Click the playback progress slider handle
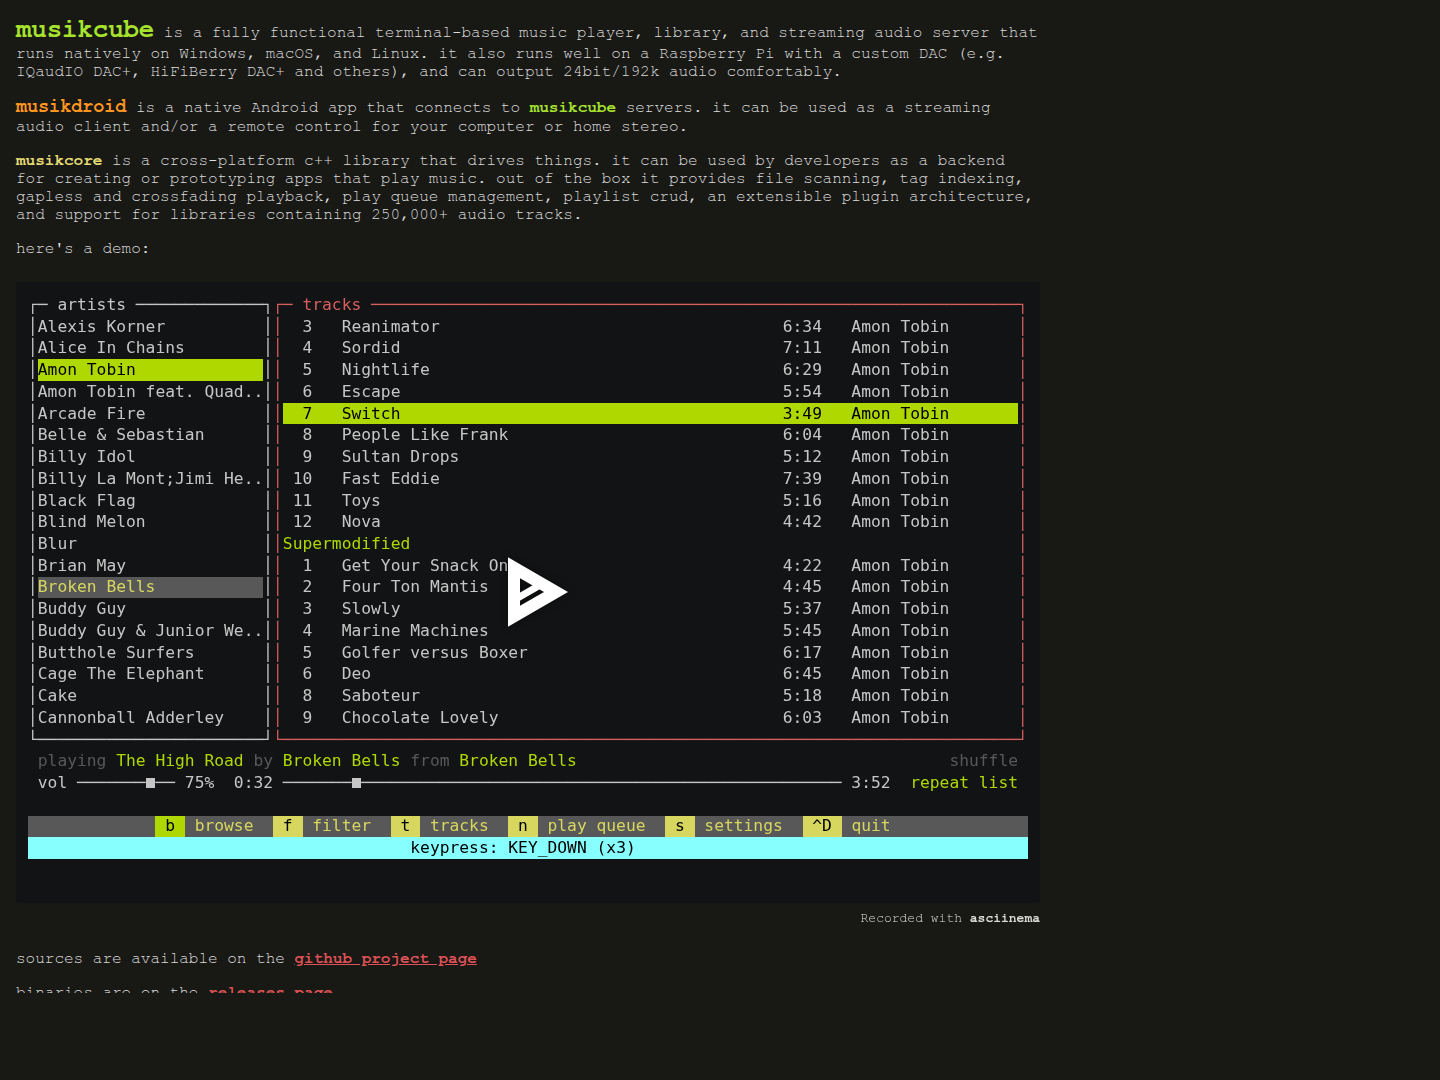This screenshot has width=1440, height=1080. 356,783
